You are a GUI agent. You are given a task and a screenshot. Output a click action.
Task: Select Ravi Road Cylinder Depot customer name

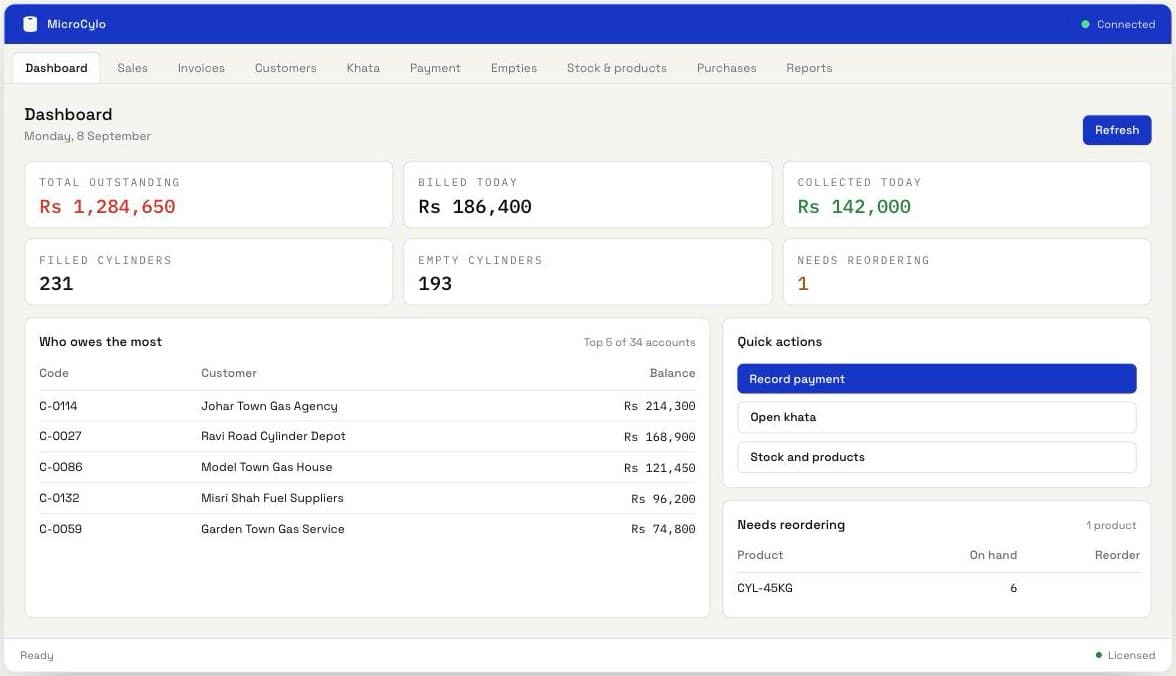point(273,436)
